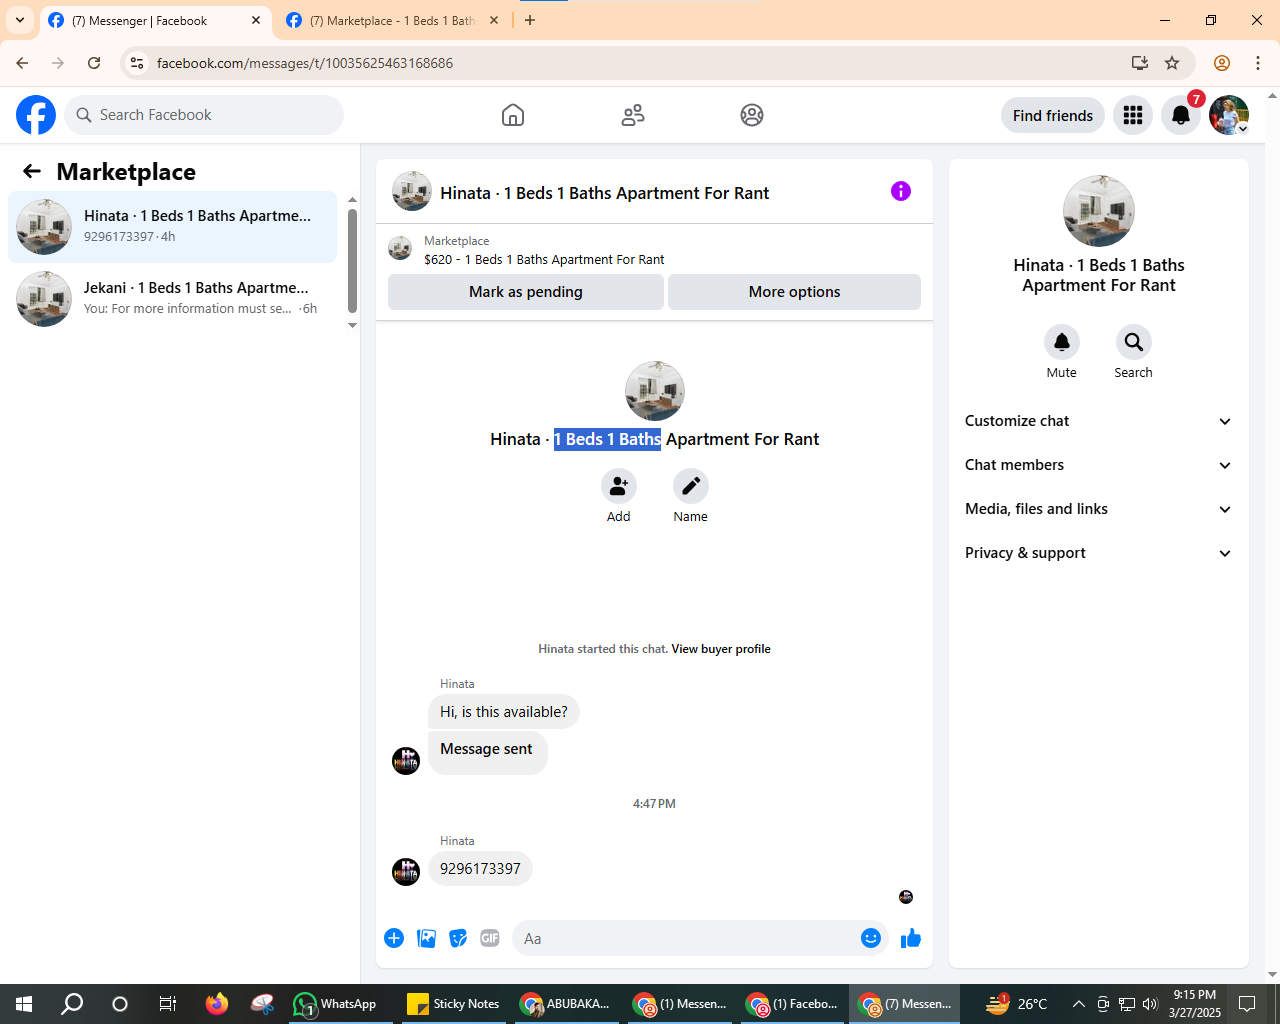1280x1024 pixels.
Task: Click the conversation list scrollbar
Action: (352, 263)
